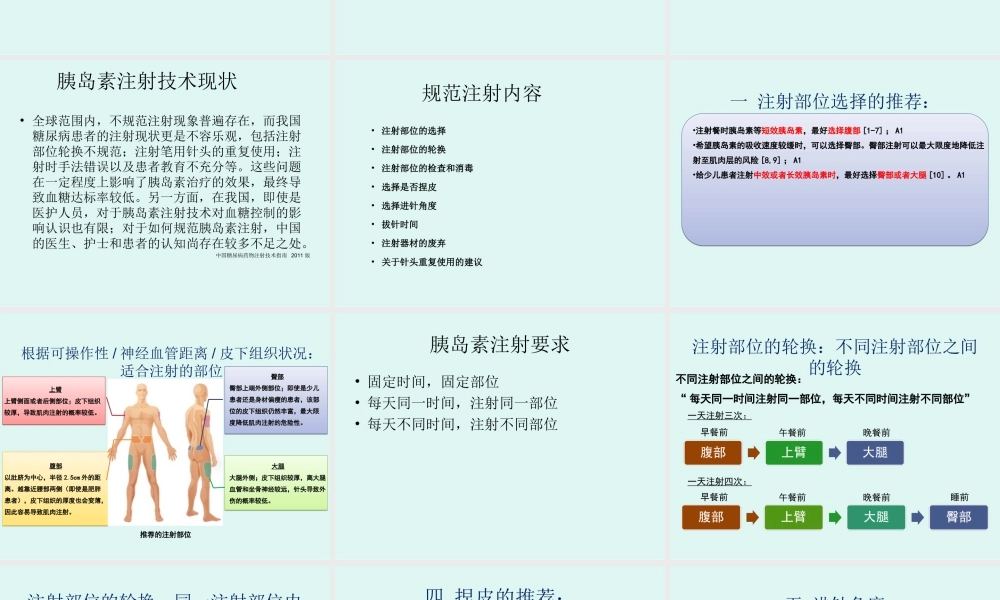Click the green arrow between 上臂 and 大腿
This screenshot has height=600, width=1000.
click(x=835, y=452)
